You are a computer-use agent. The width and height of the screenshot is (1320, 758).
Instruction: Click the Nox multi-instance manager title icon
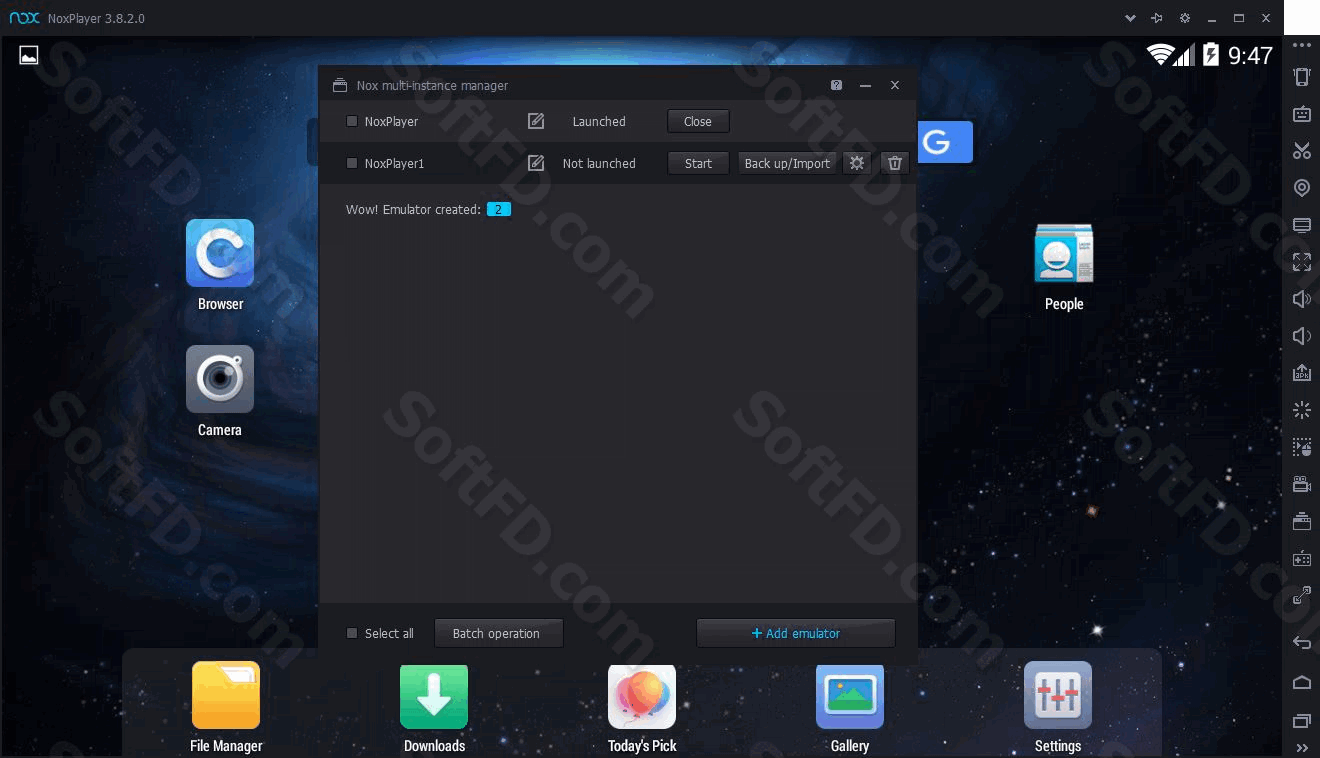coord(340,85)
